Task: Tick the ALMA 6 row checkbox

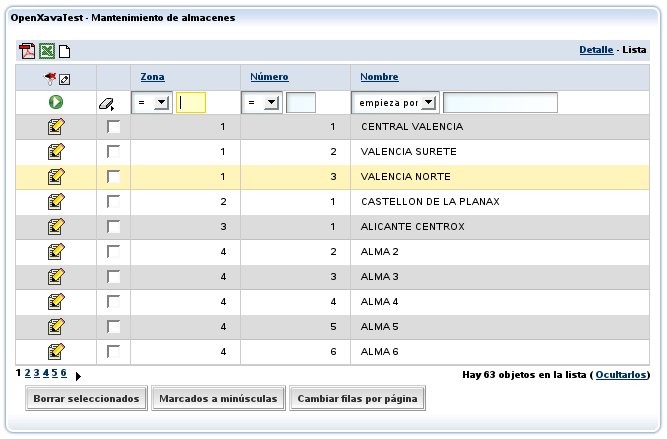Action: [113, 351]
